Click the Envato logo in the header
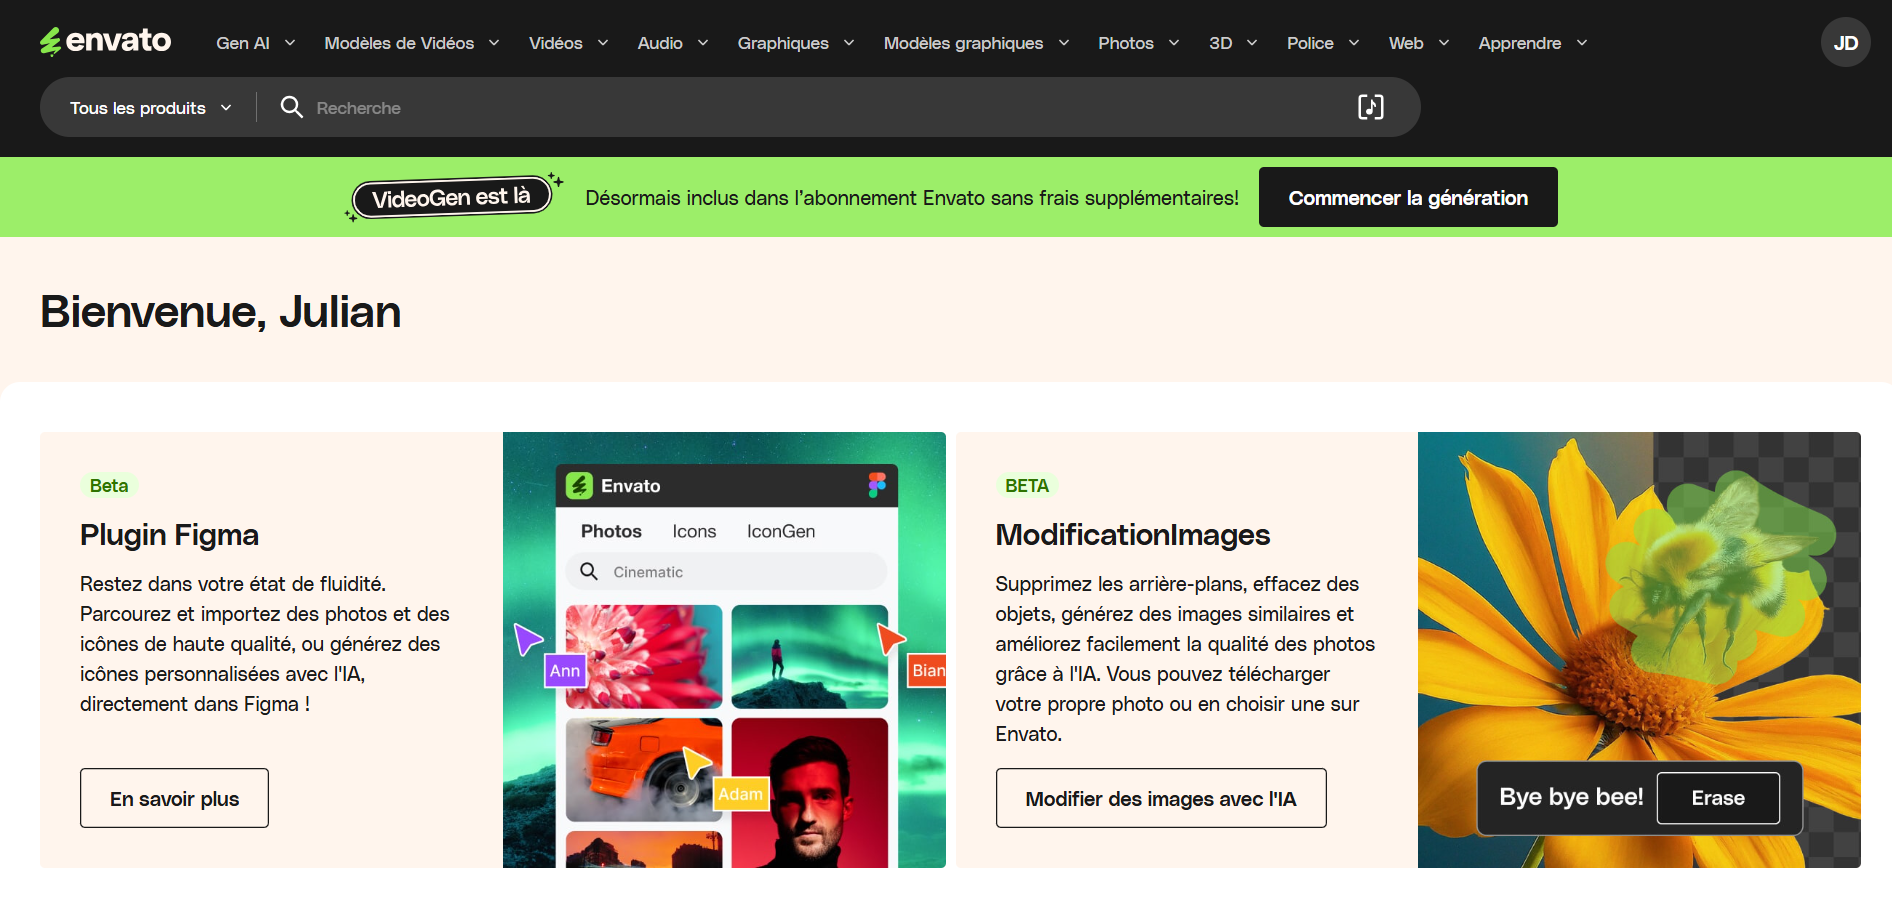The height and width of the screenshot is (902, 1892). tap(106, 41)
